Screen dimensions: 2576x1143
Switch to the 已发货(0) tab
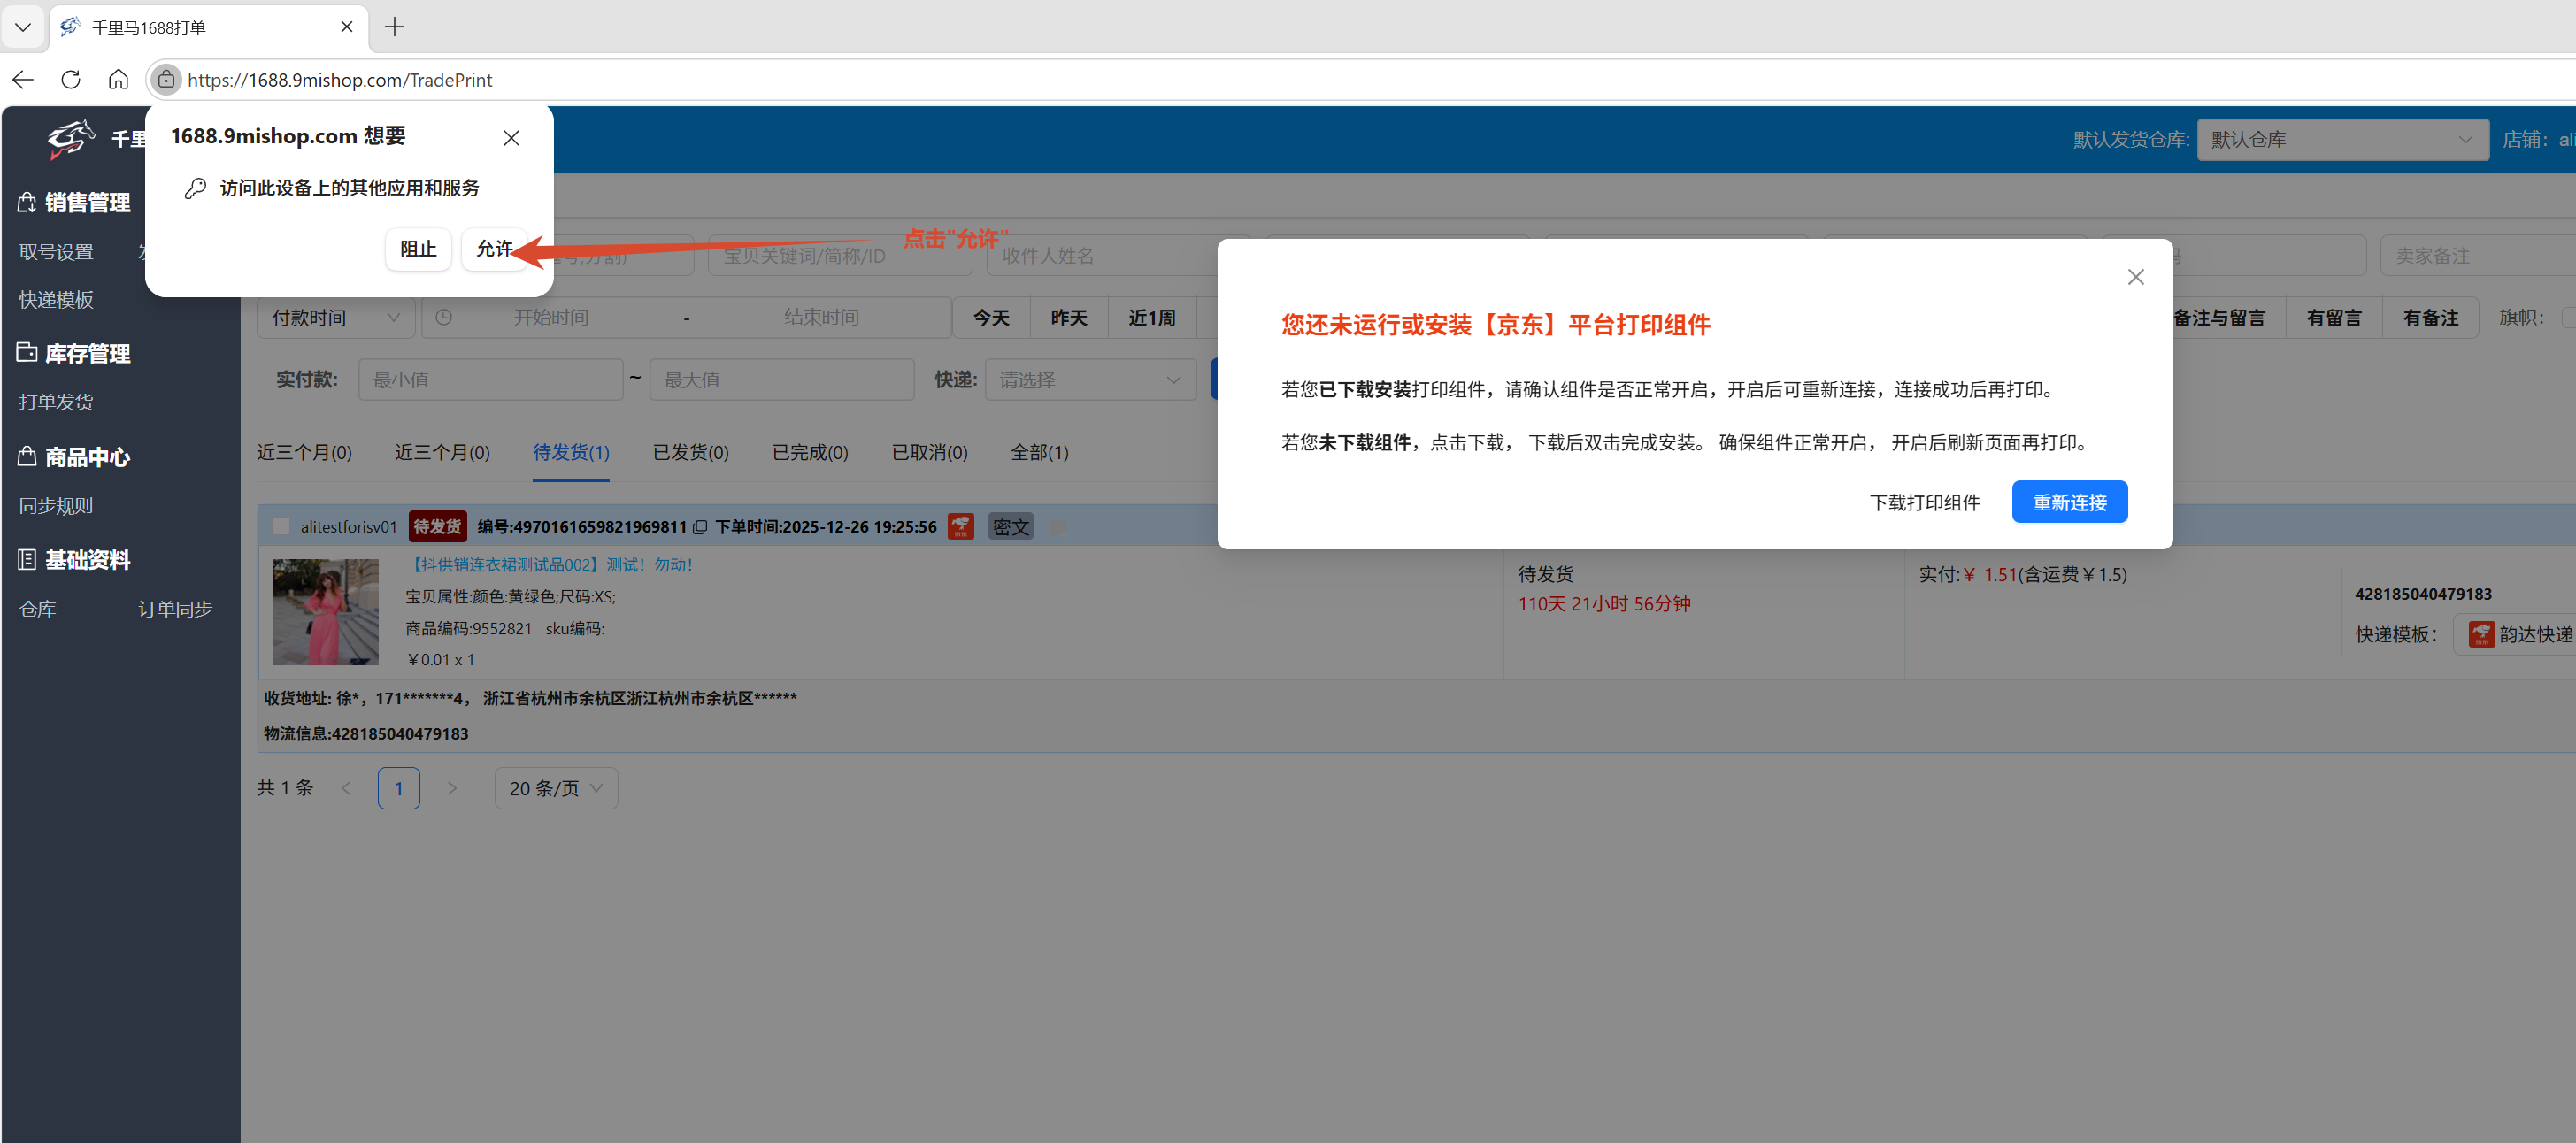coord(690,452)
